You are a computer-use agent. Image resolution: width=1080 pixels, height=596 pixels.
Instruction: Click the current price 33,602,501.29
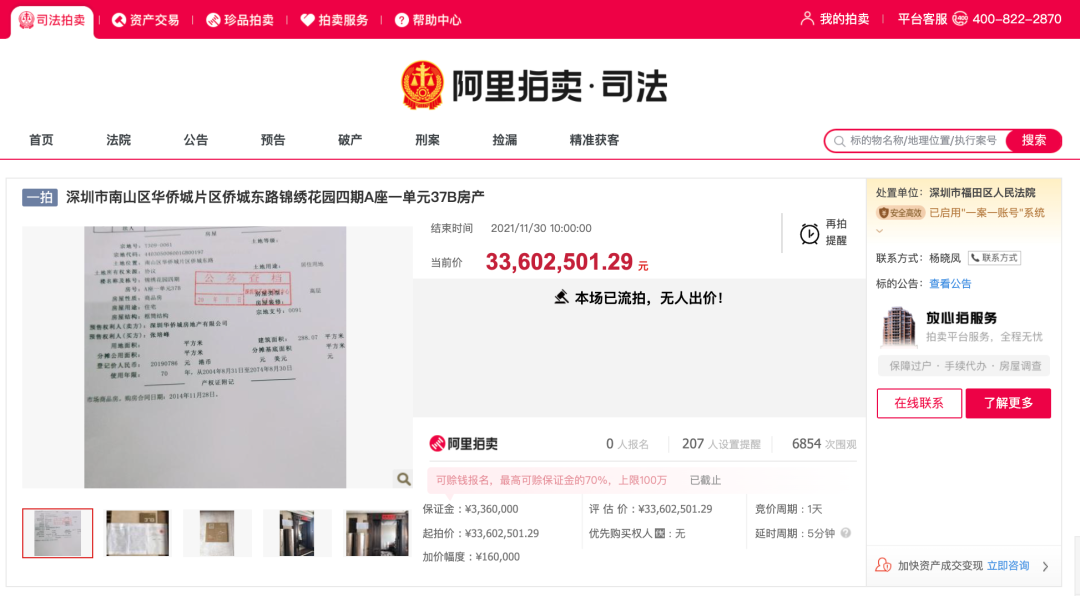(x=559, y=262)
